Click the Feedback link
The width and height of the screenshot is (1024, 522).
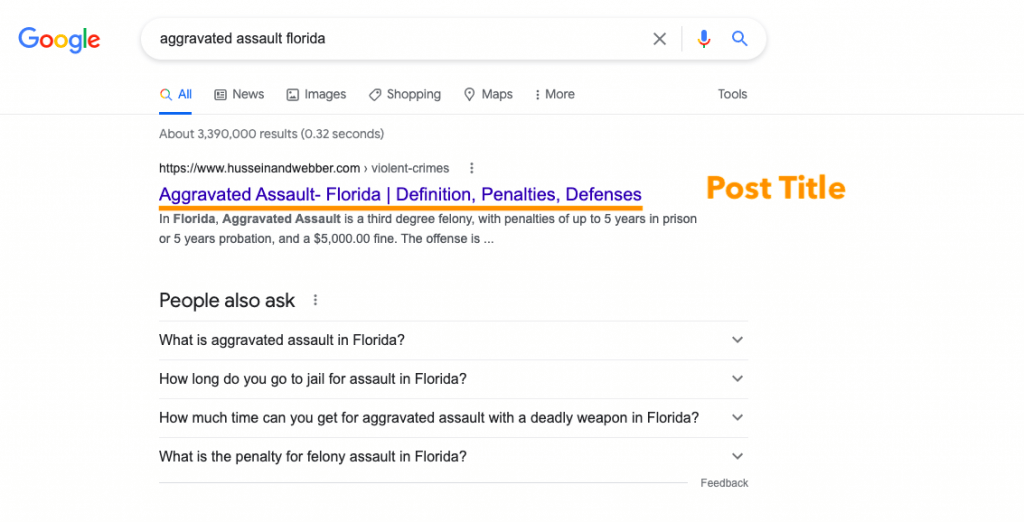click(724, 483)
